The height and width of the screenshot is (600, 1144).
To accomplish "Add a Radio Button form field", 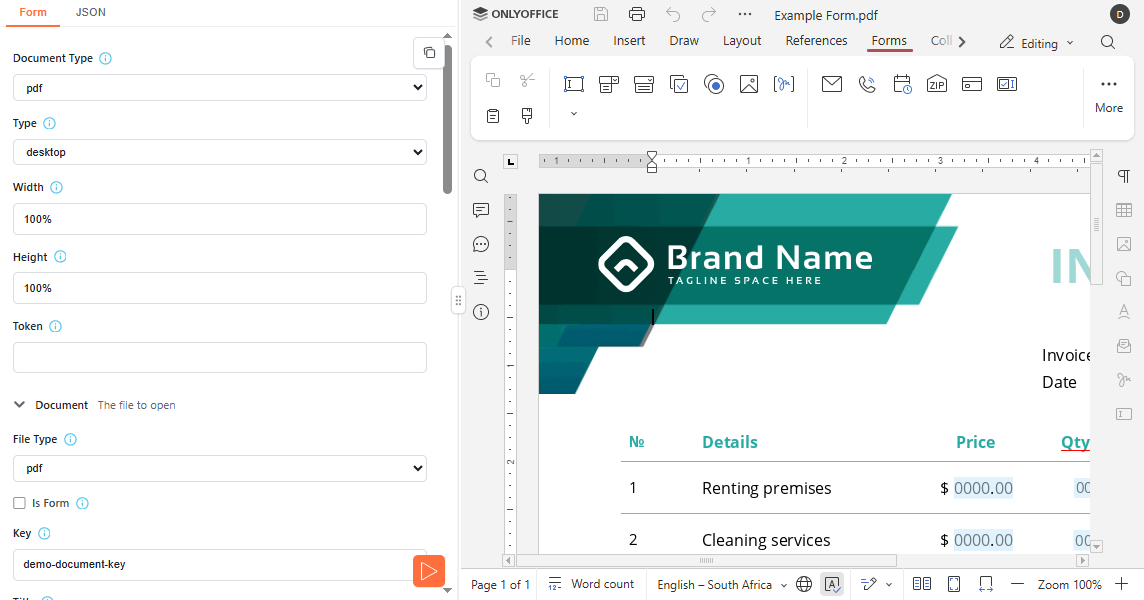I will (714, 84).
